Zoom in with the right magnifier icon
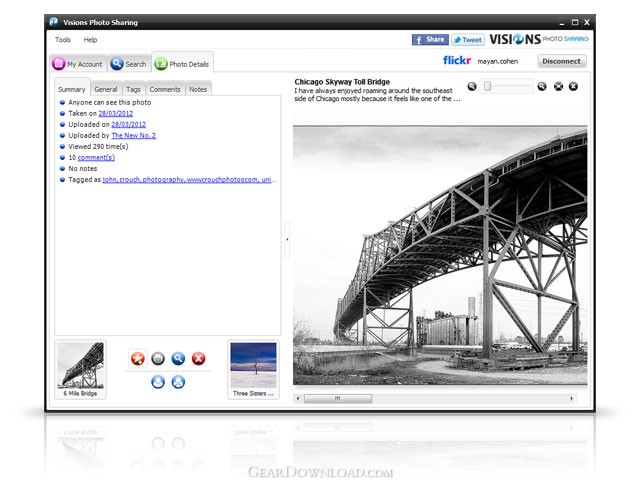Viewport: 640px width, 480px height. point(542,86)
